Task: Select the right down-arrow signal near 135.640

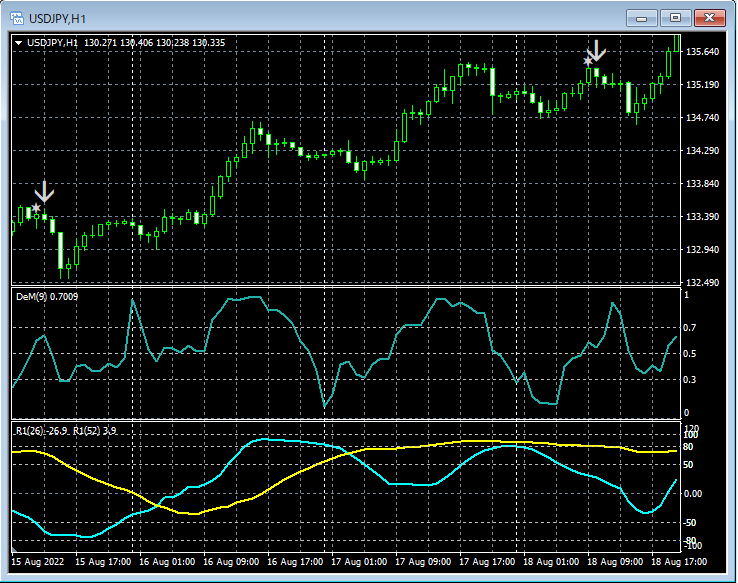Action: 597,50
